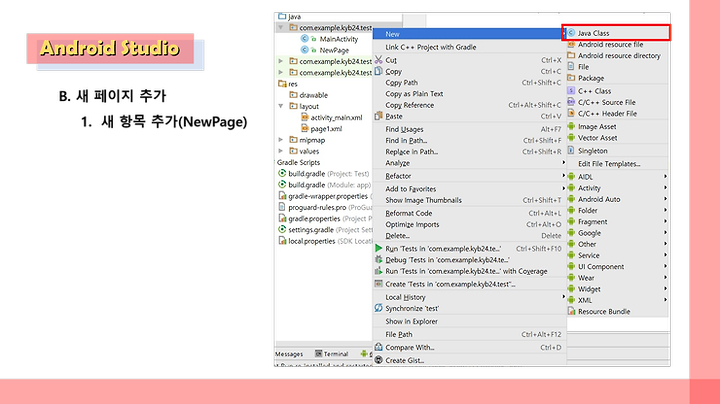Click the Singleton file icon
This screenshot has height=404, width=720.
(571, 150)
